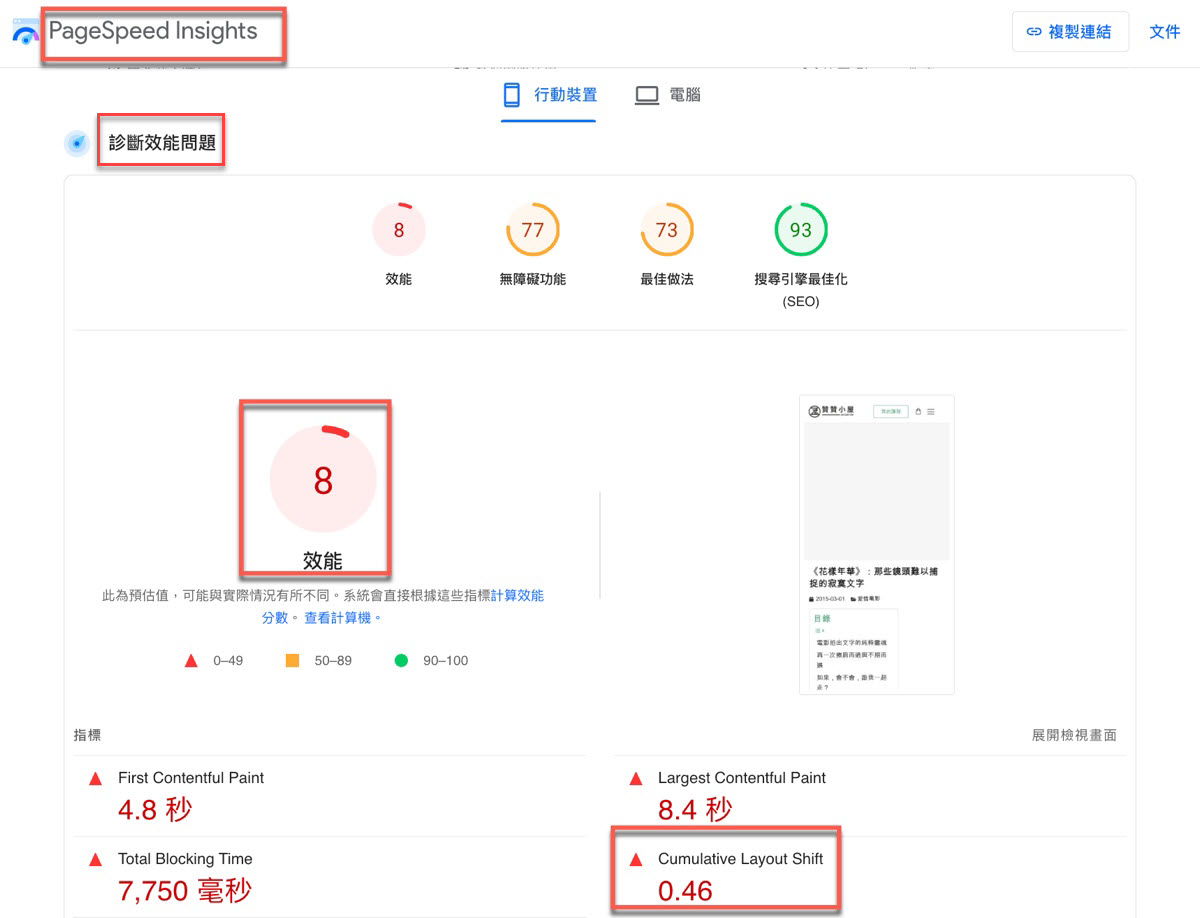The height and width of the screenshot is (918, 1200).
Task: Switch to the 行動裝置 mobile tab
Action: click(x=549, y=96)
